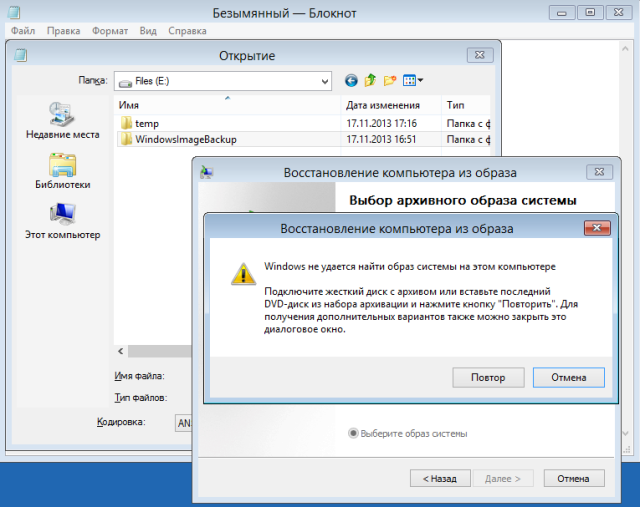Click the Повтор button
Screen dimensions: 640x507
[488, 378]
